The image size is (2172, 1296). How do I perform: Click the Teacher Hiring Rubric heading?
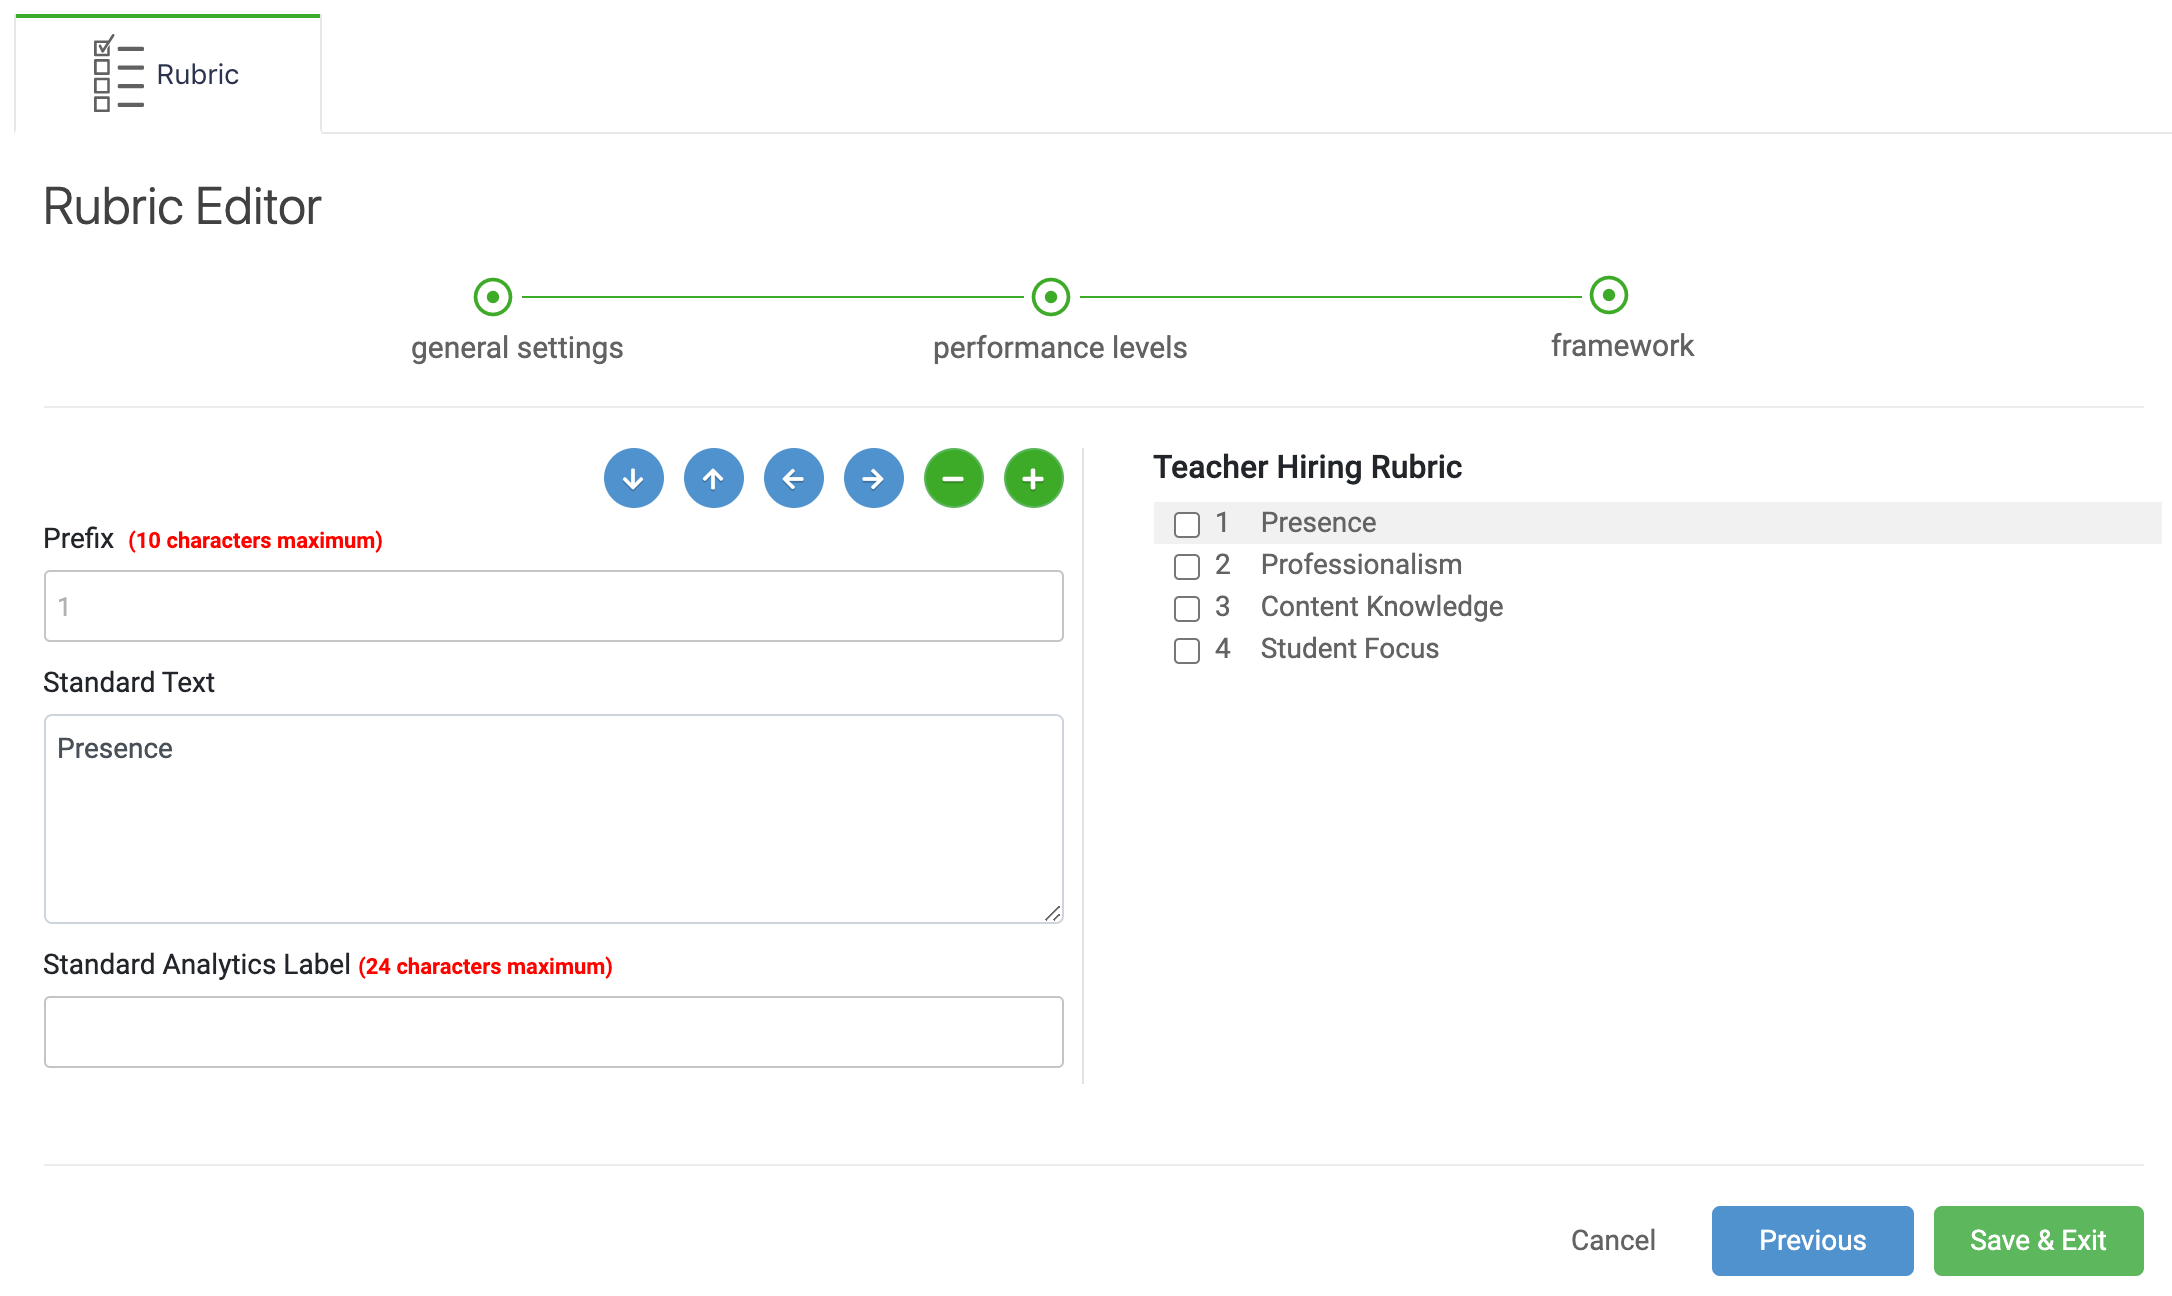1307,467
